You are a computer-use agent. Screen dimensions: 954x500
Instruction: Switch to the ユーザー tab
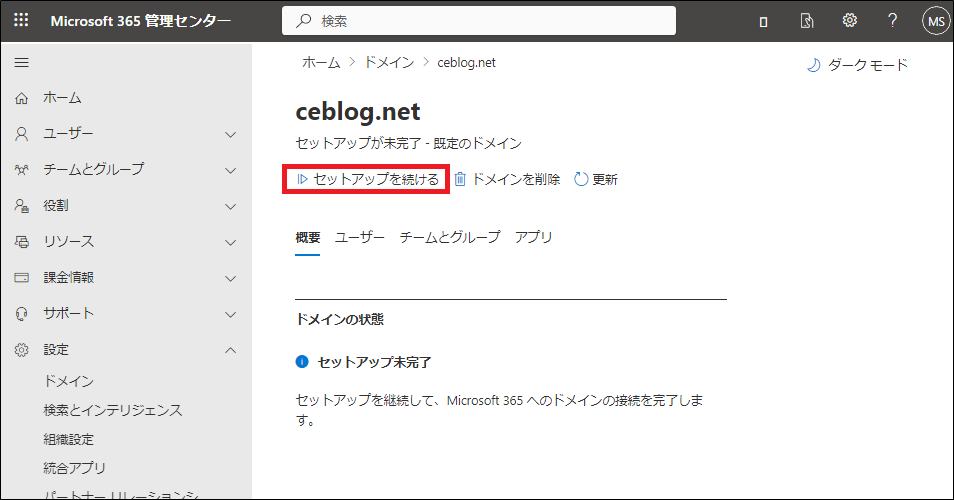pos(360,237)
